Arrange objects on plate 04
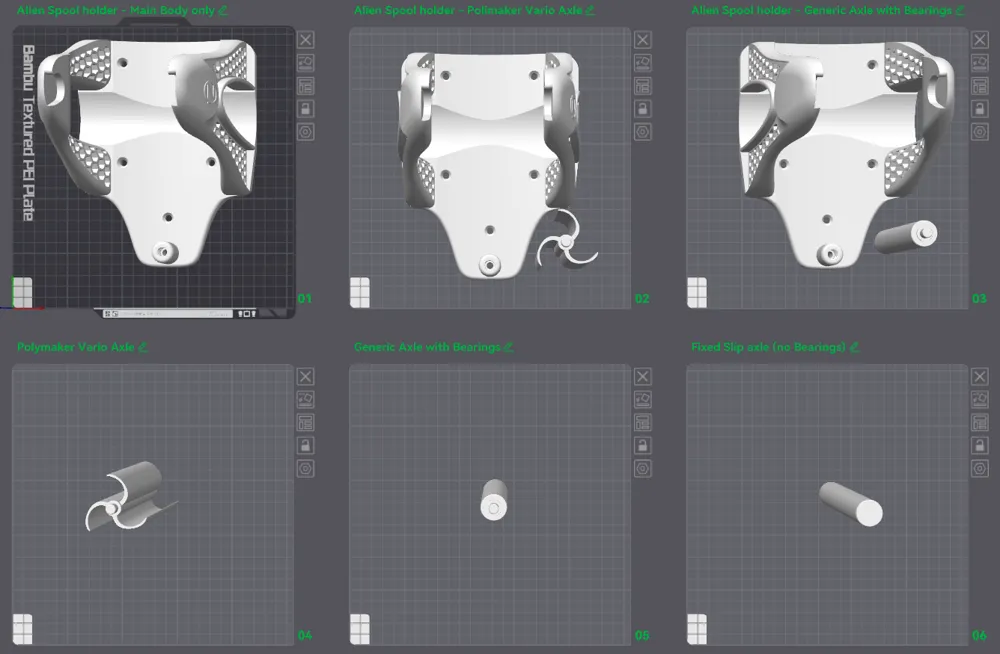Image resolution: width=1000 pixels, height=654 pixels. click(x=306, y=423)
